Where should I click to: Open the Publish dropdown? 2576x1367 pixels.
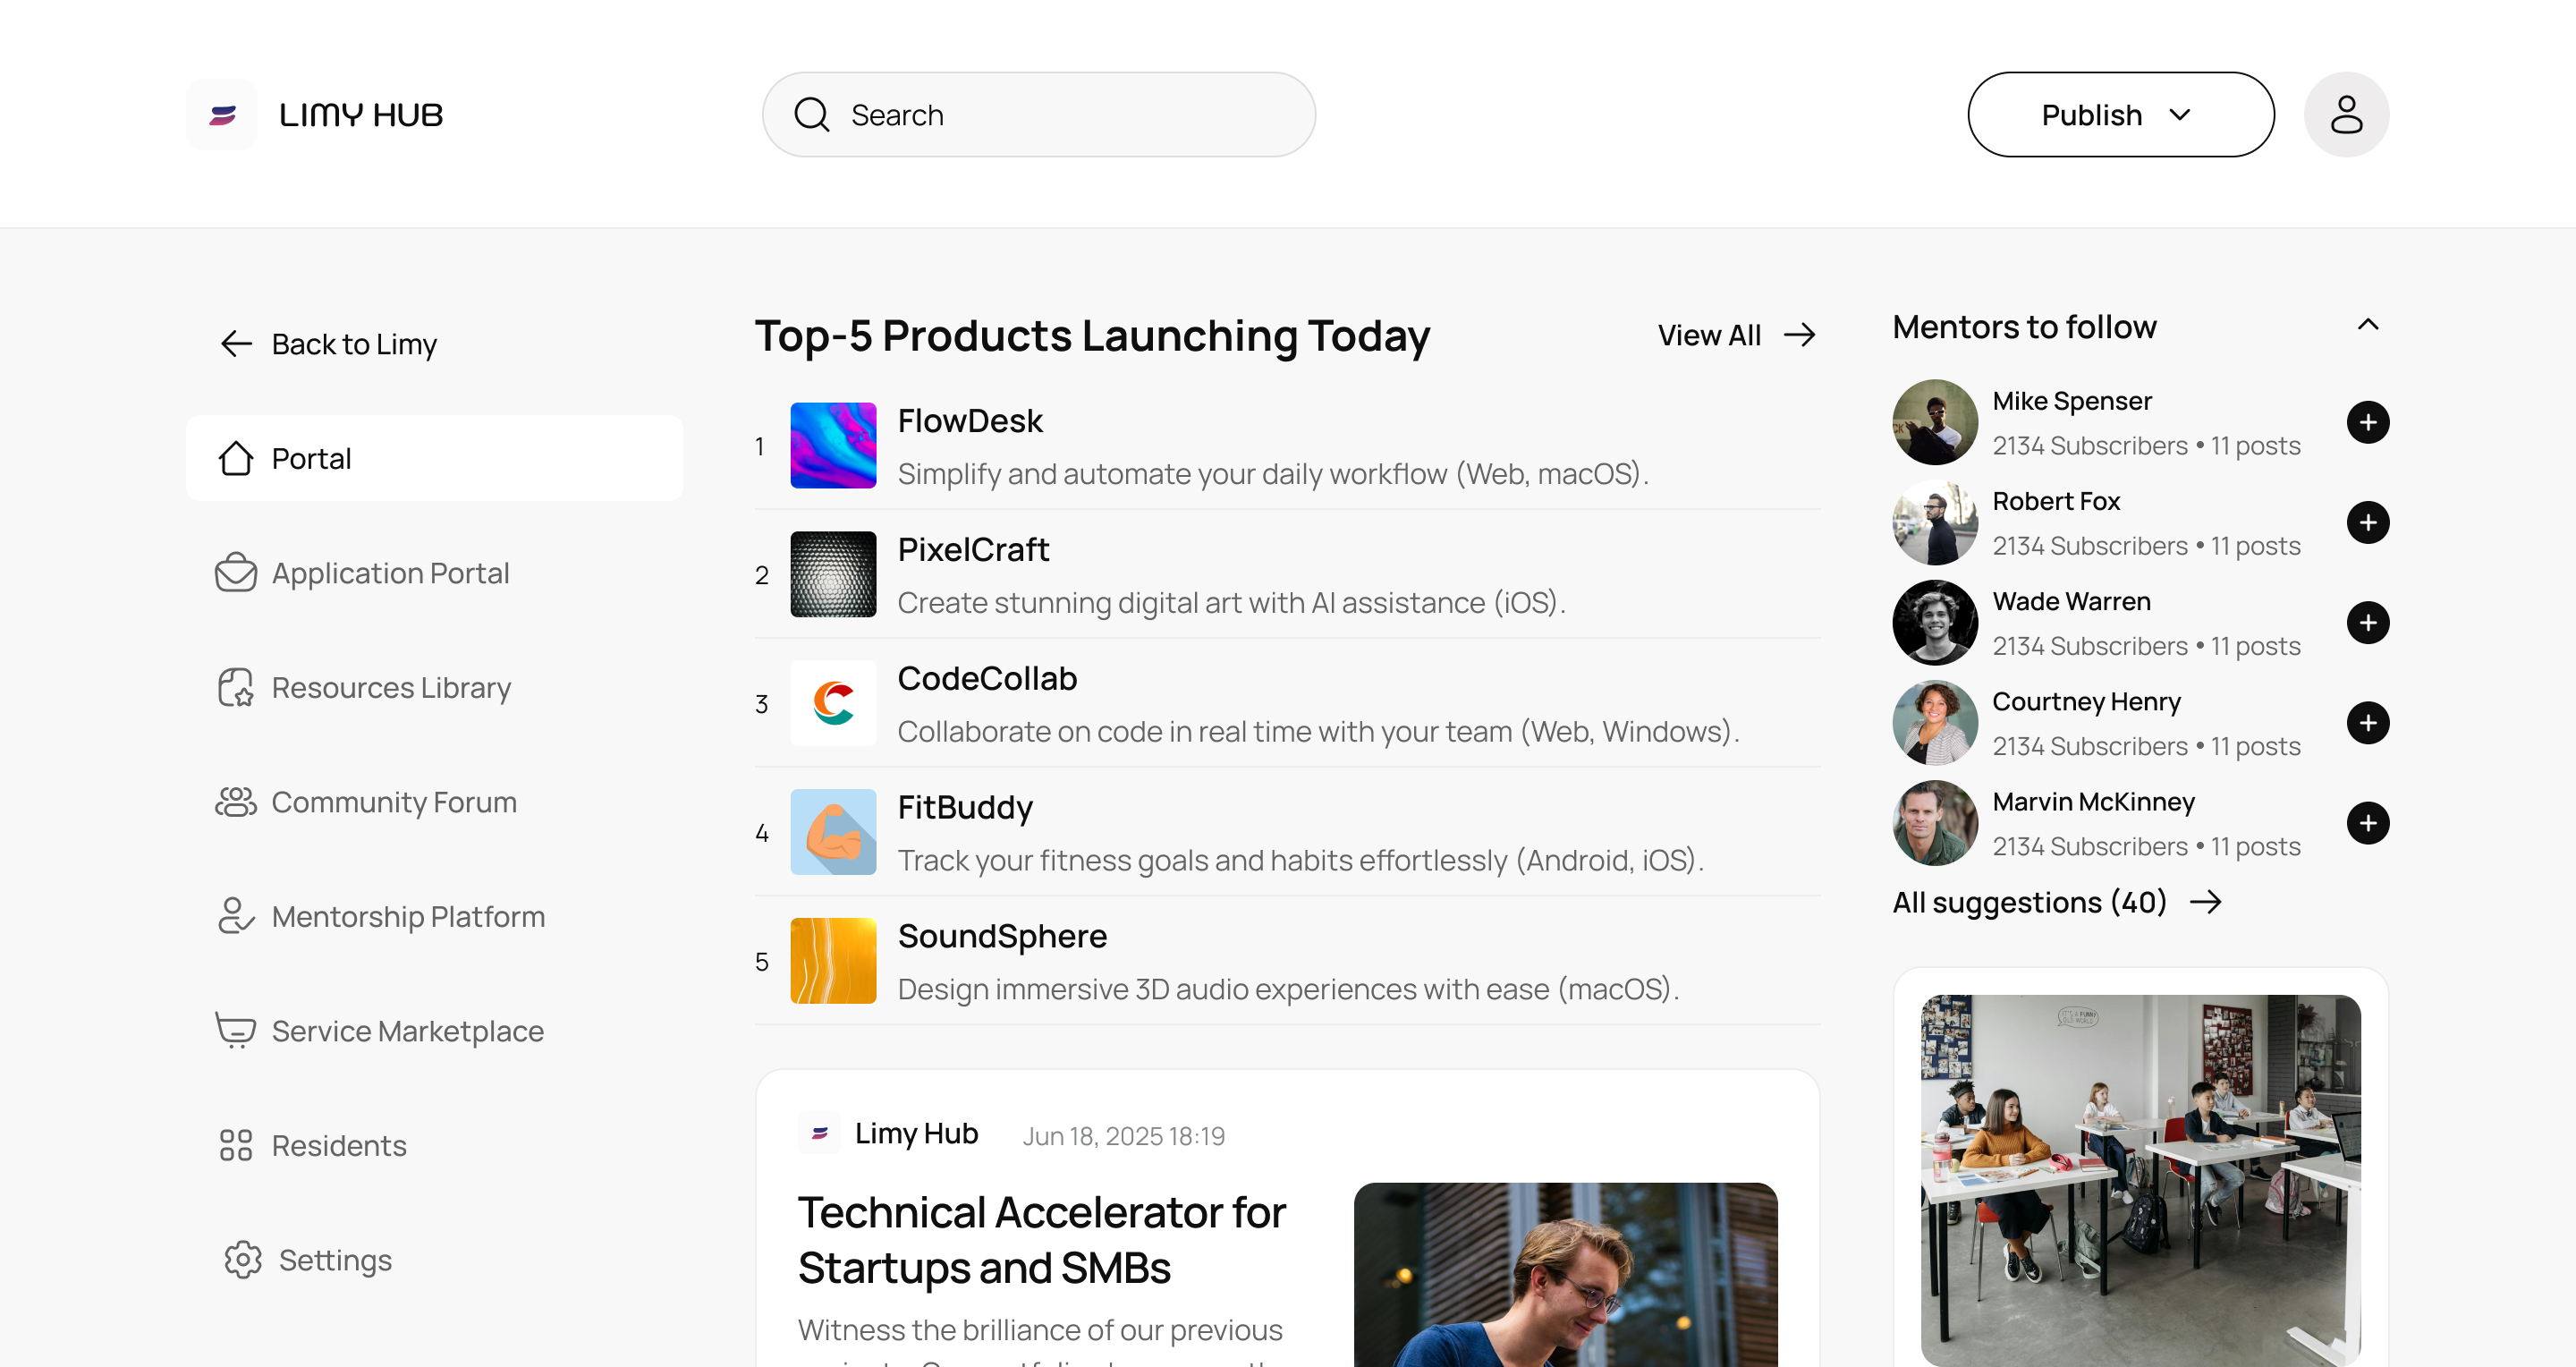pos(2120,114)
